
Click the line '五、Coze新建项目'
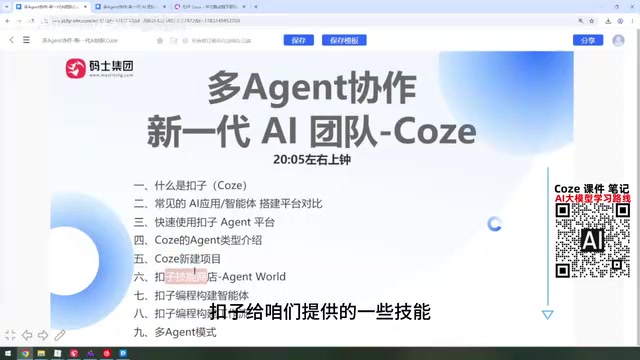click(177, 259)
